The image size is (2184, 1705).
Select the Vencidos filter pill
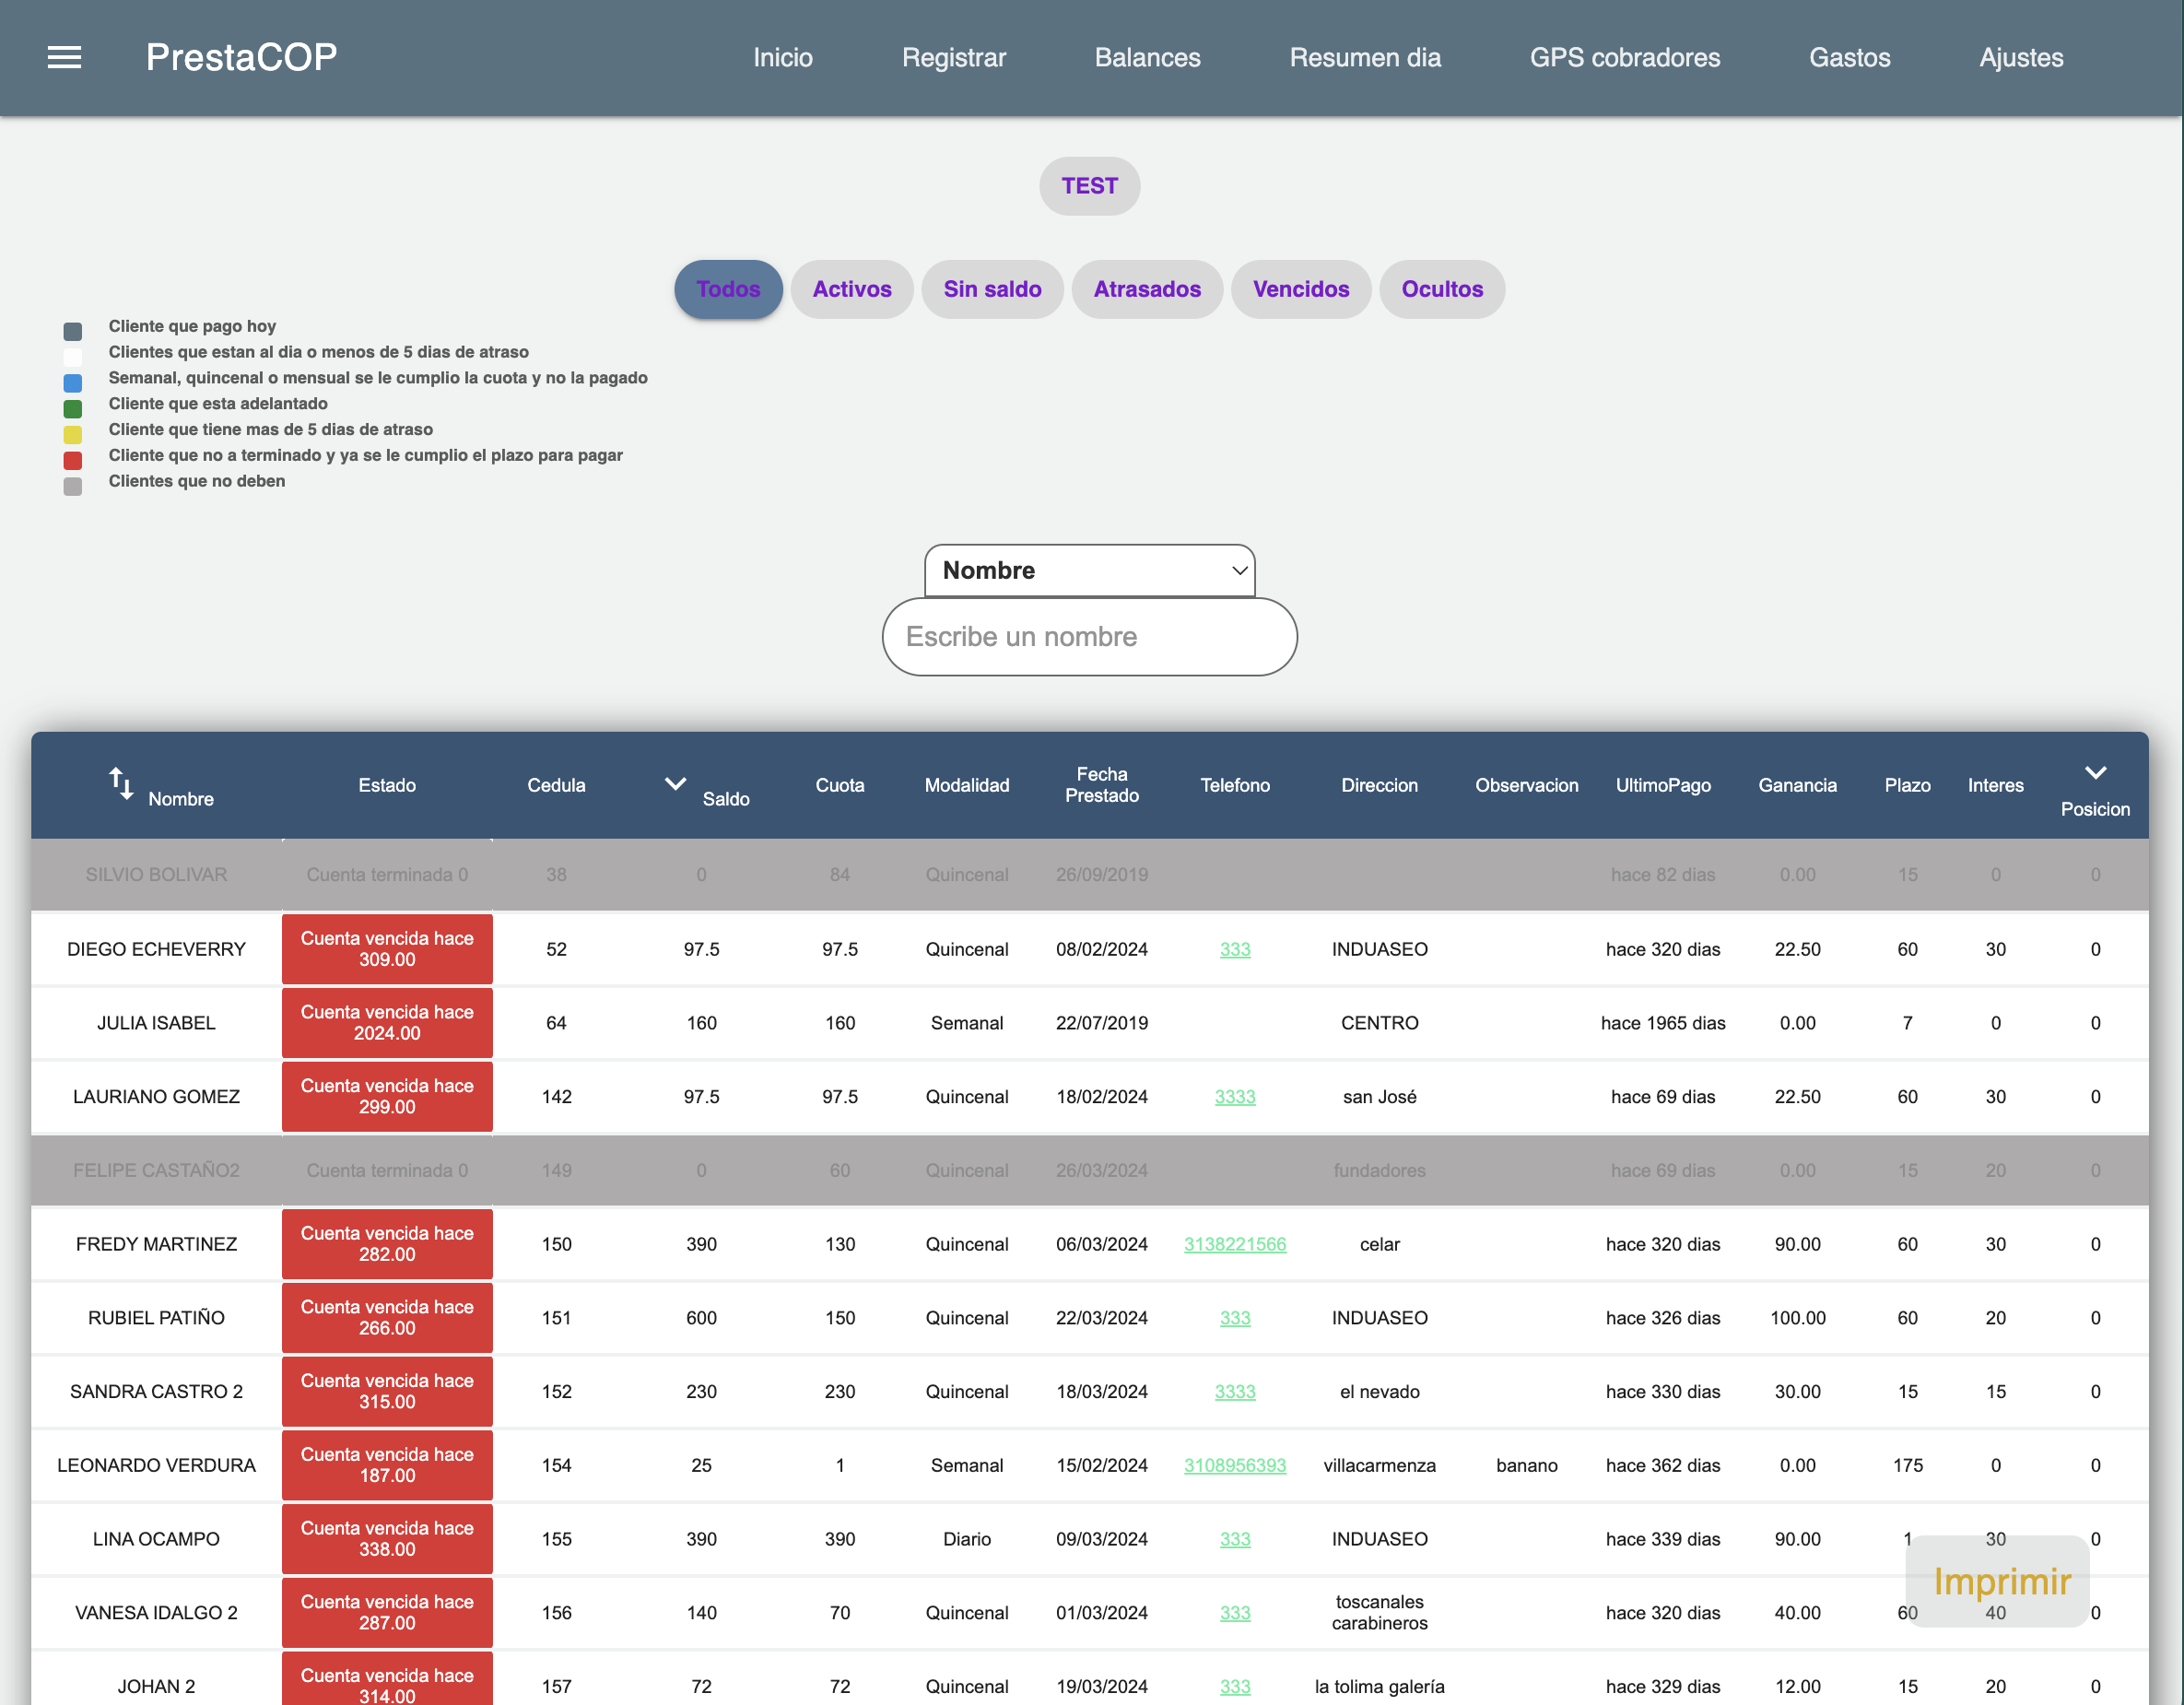click(1300, 289)
